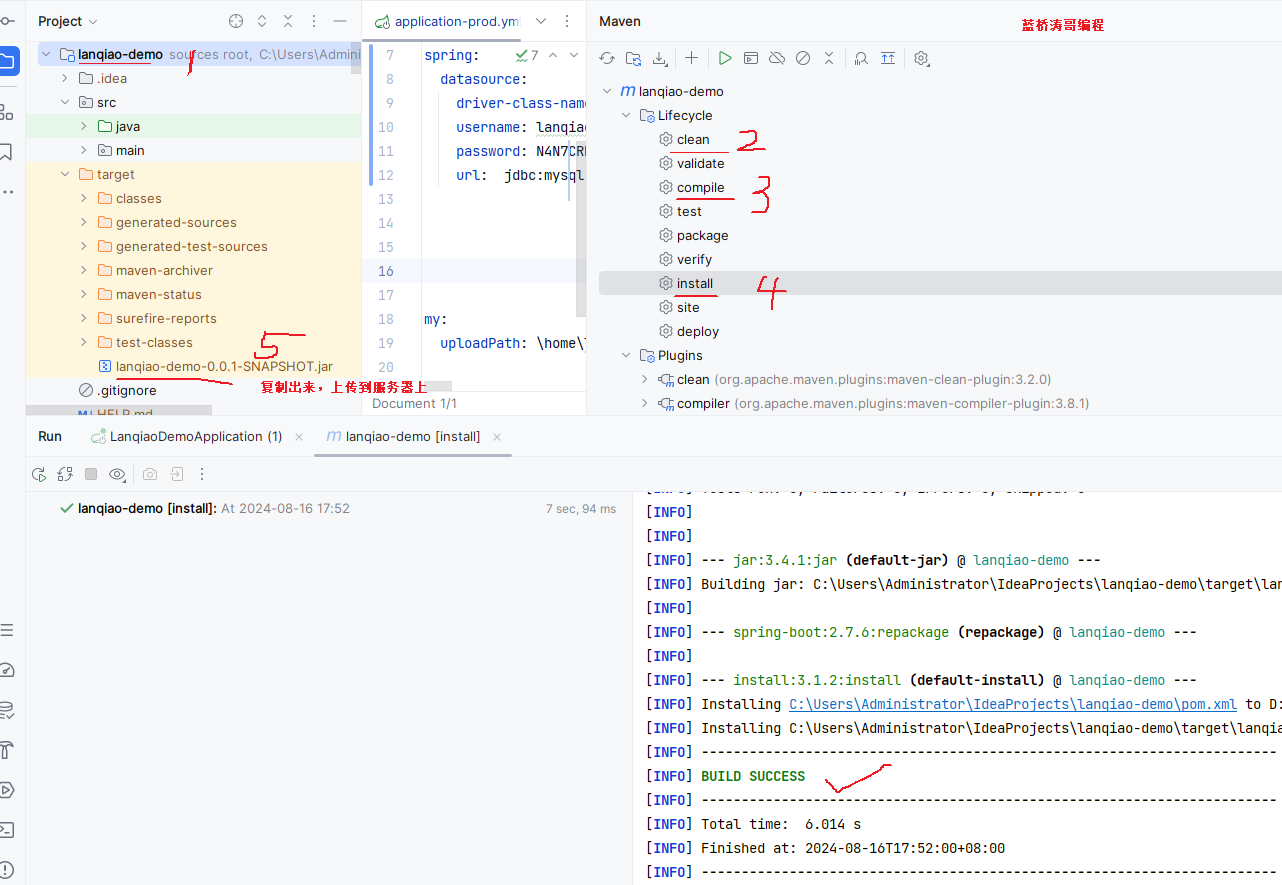Collapse the lanqiao-demo Maven root node

[607, 91]
